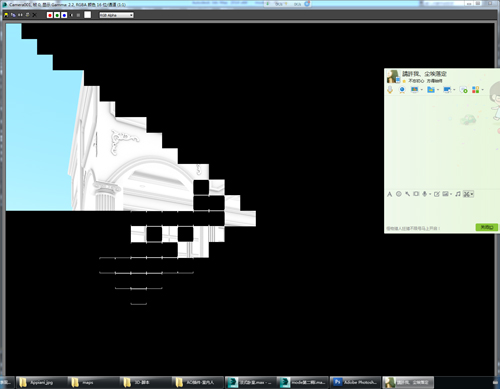The image size is (500, 389).
Task: Open the file transfer folder dropdown
Action: pyautogui.click(x=438, y=89)
